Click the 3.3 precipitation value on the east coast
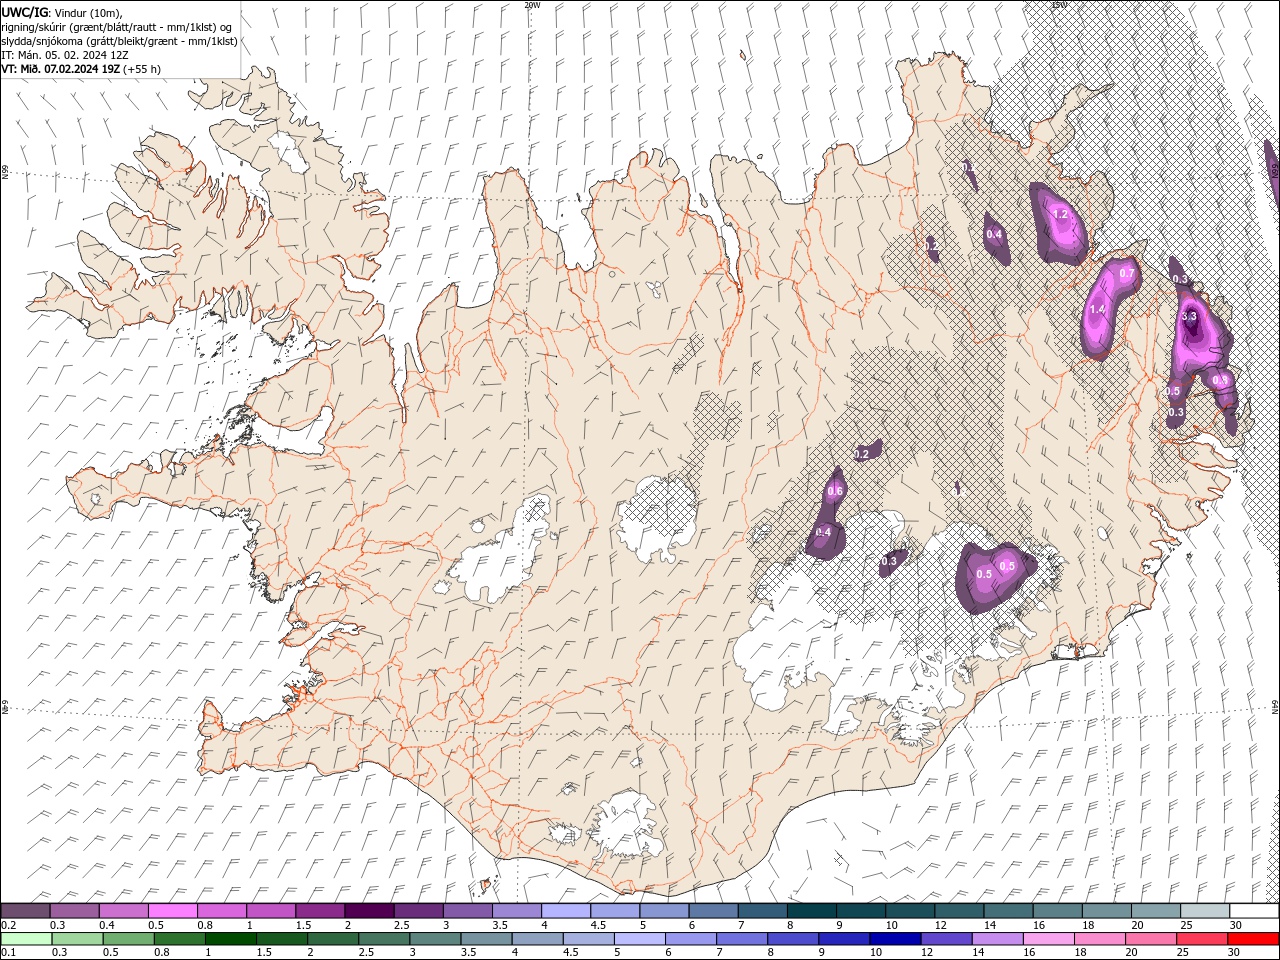Viewport: 1280px width, 960px height. pyautogui.click(x=1189, y=316)
